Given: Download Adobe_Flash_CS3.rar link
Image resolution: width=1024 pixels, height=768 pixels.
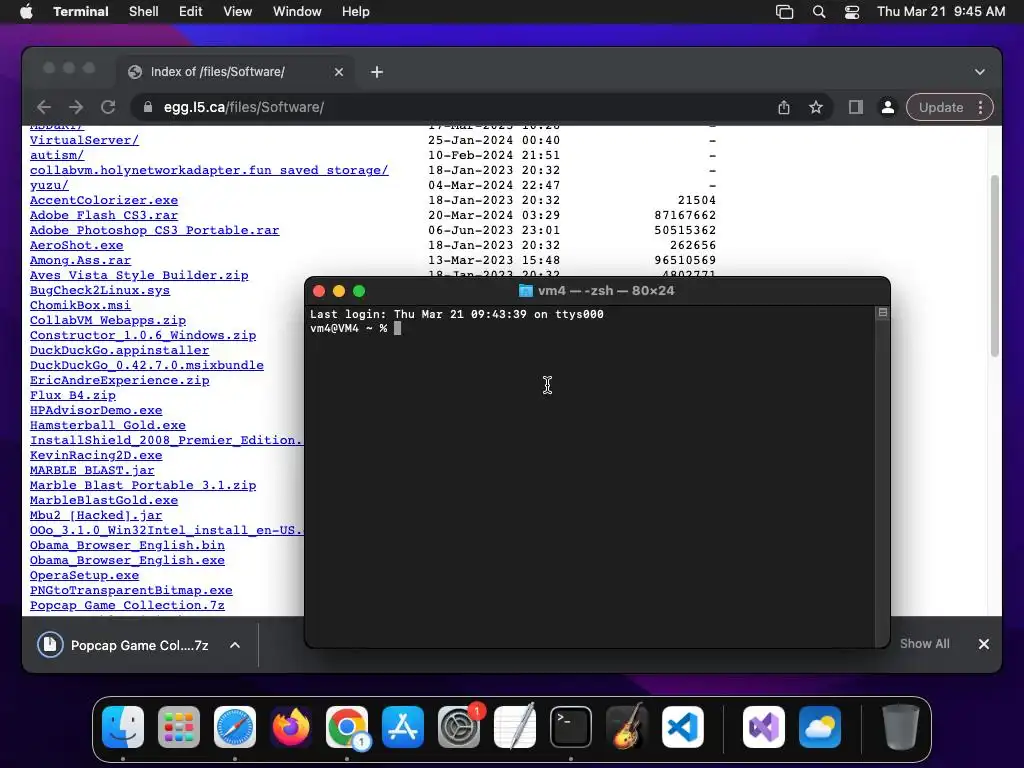Looking at the screenshot, I should (x=104, y=215).
